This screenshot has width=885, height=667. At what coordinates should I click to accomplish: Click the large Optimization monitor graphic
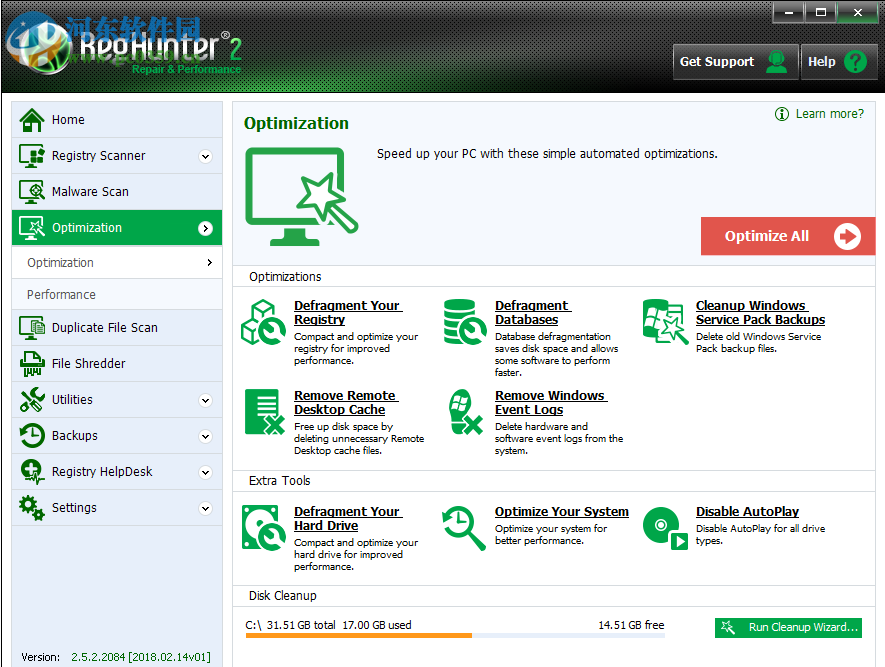coord(302,196)
